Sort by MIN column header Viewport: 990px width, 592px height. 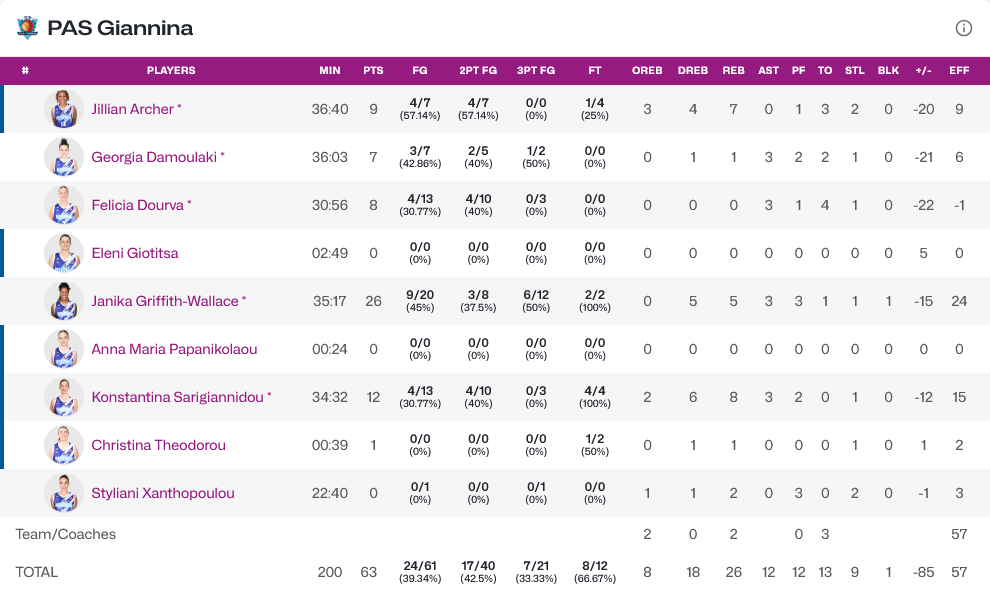[330, 71]
